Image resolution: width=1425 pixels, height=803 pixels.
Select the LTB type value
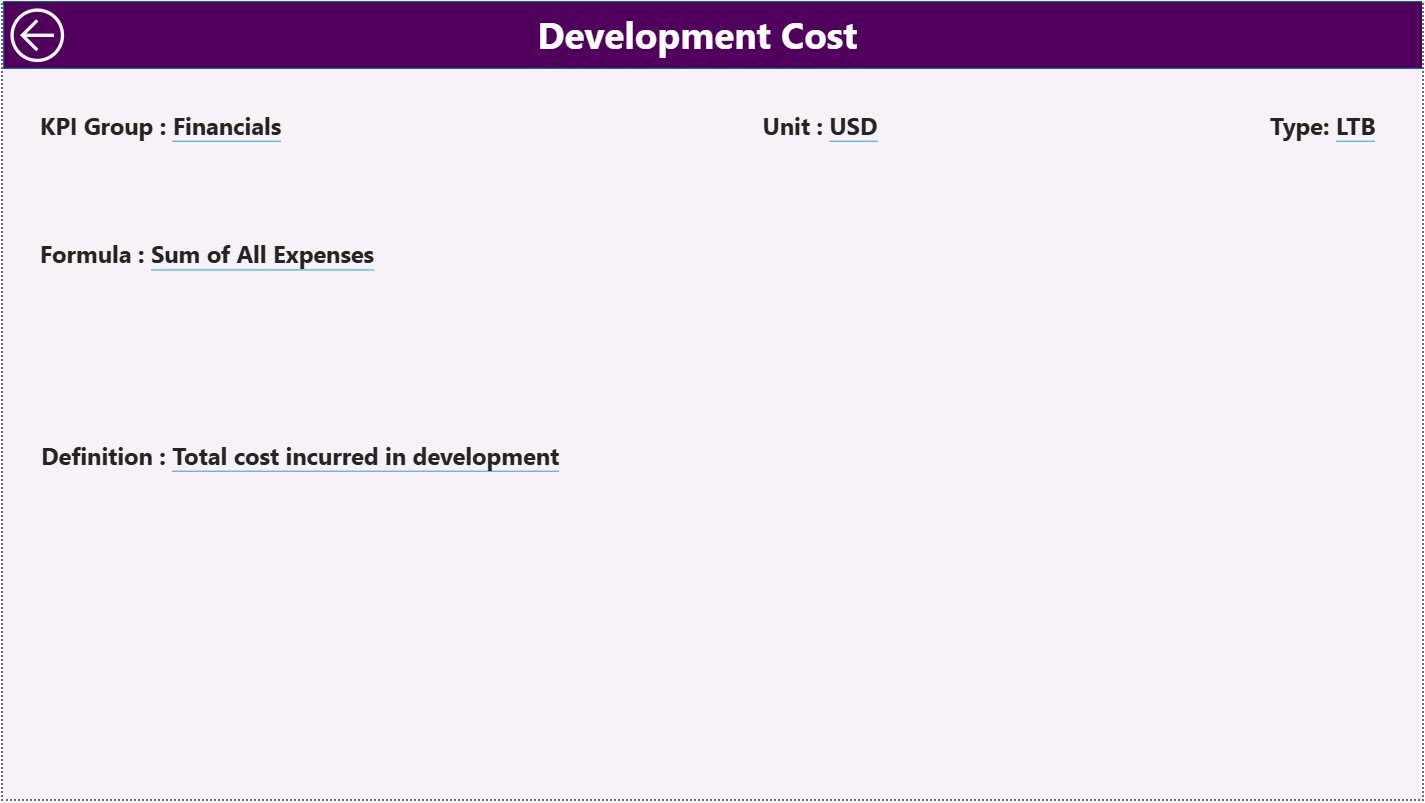click(1356, 127)
